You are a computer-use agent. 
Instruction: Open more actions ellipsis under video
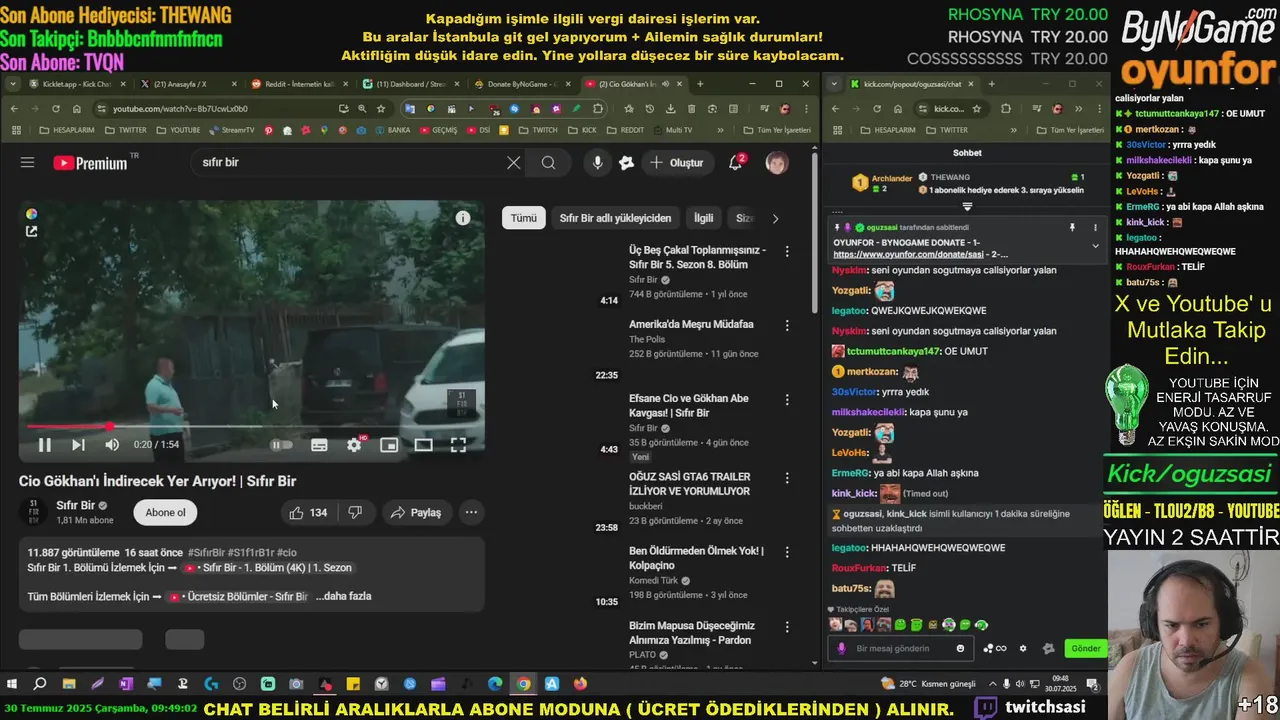coord(471,512)
